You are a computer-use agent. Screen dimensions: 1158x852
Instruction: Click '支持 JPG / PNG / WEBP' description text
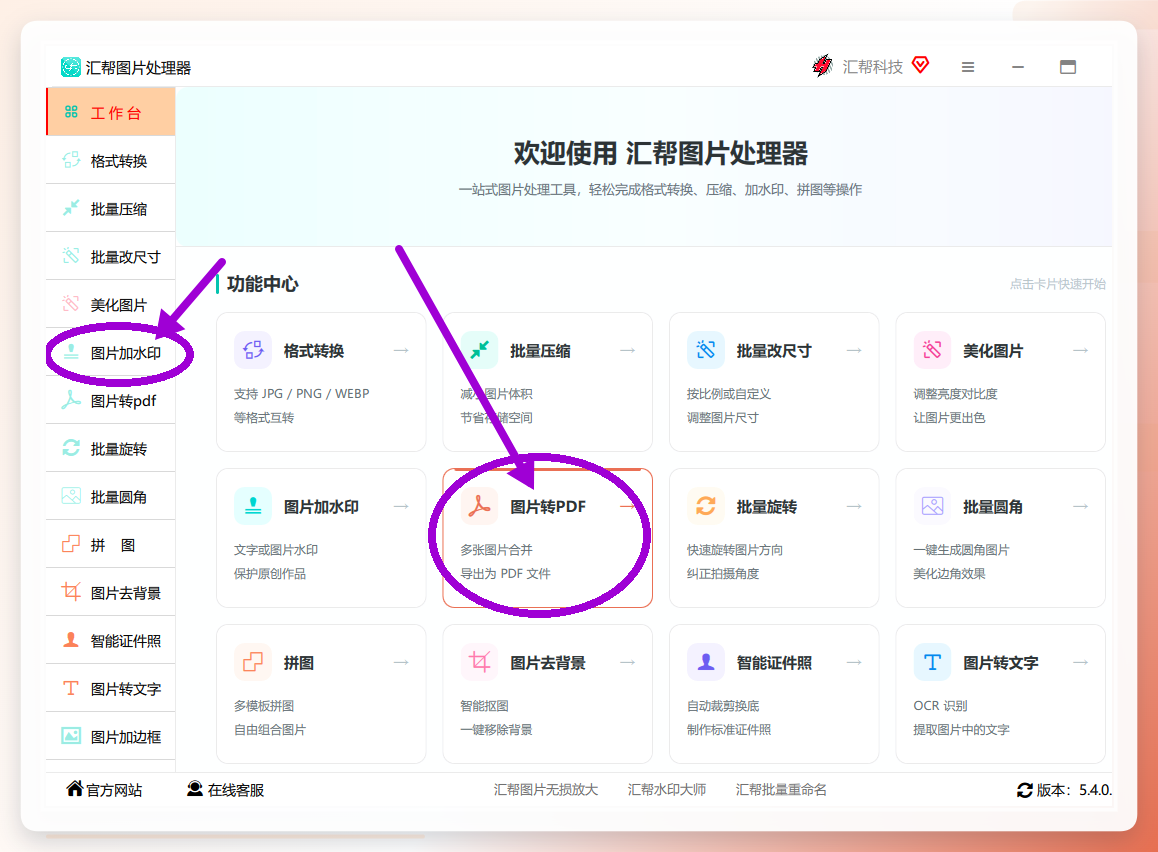(x=301, y=394)
